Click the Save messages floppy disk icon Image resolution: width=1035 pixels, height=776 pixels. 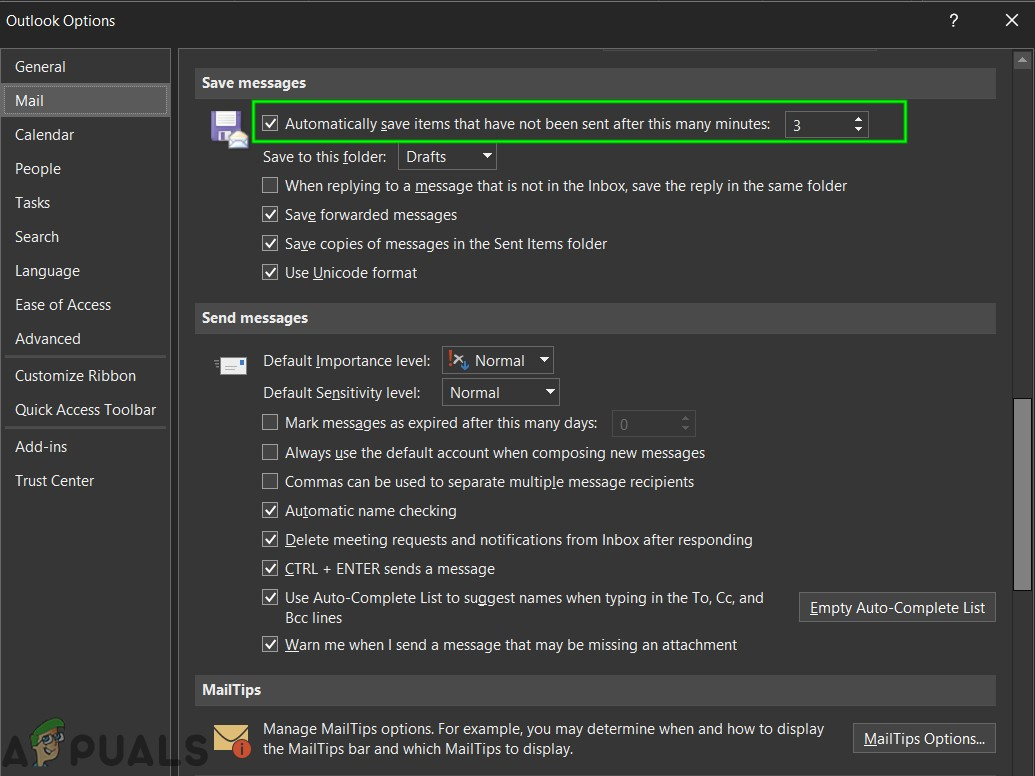(229, 129)
